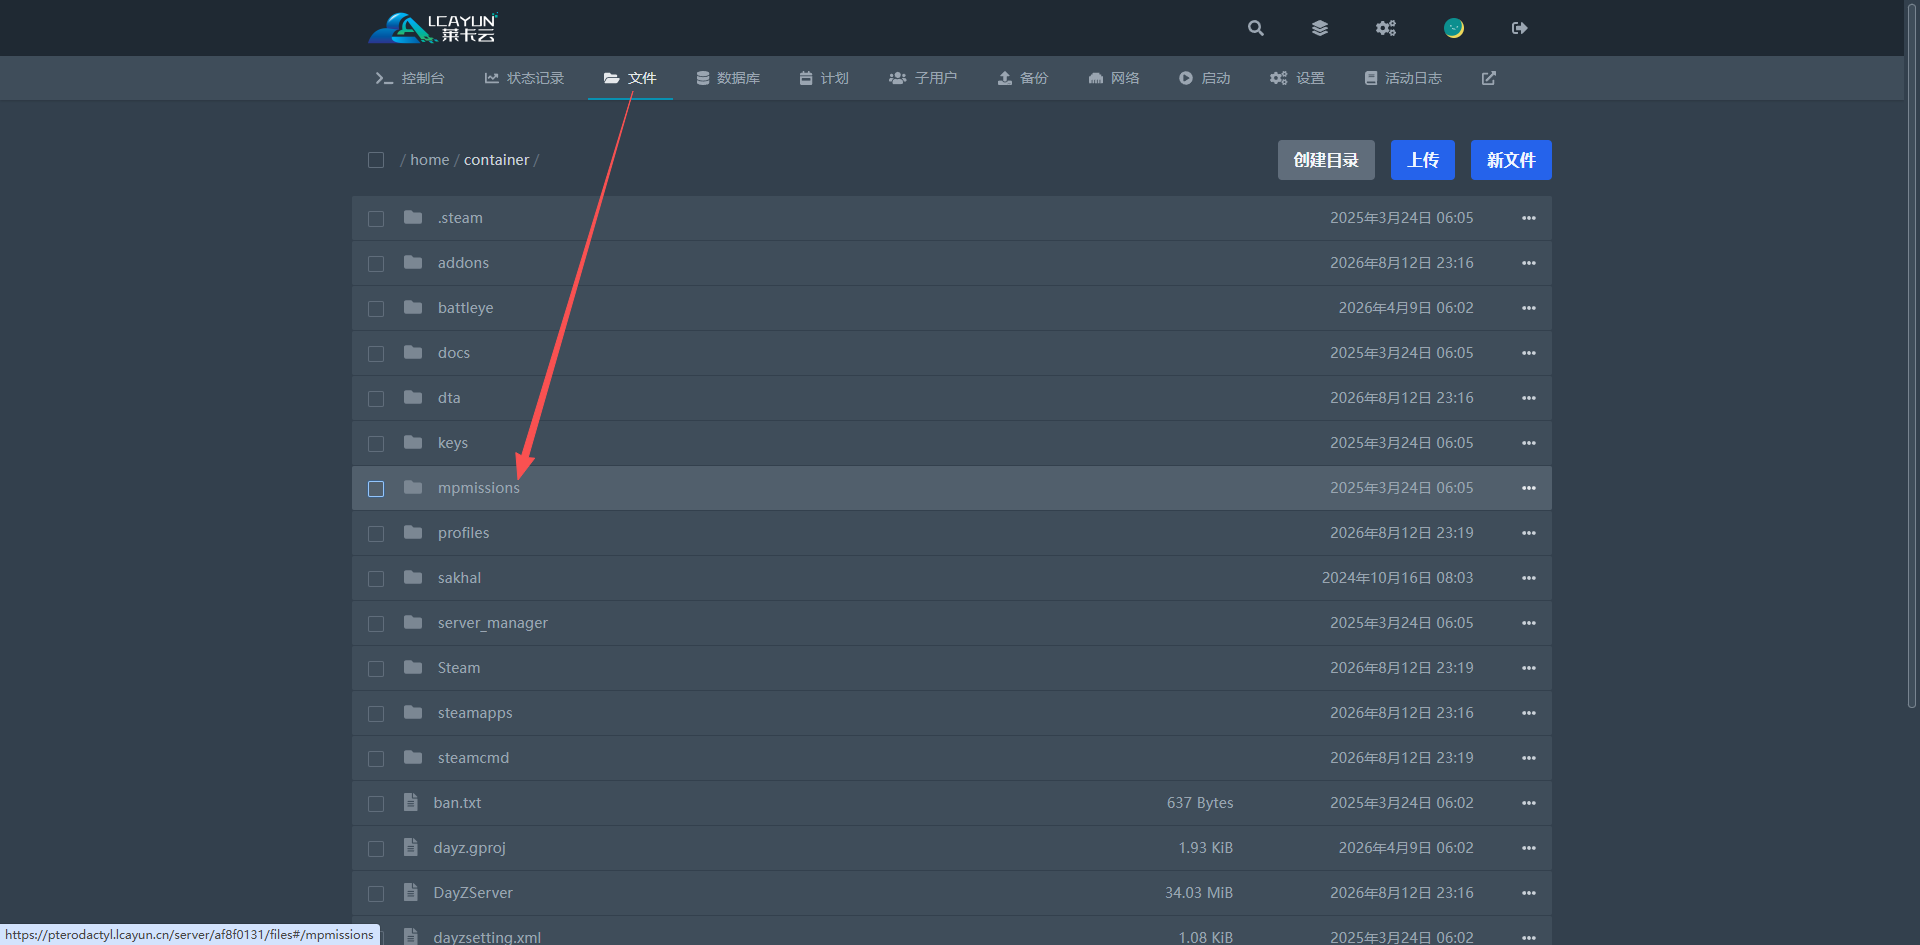The height and width of the screenshot is (945, 1920).
Task: Open more options menu for mpmissions
Action: (x=1528, y=488)
